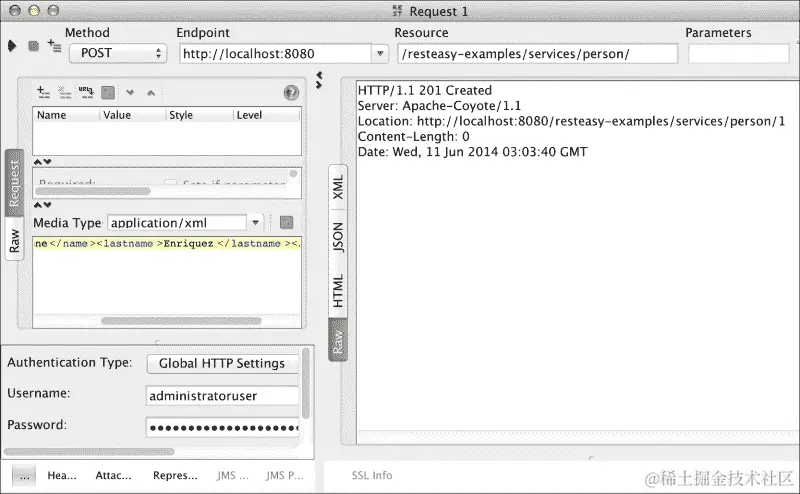Remove the selected parameter

click(65, 92)
